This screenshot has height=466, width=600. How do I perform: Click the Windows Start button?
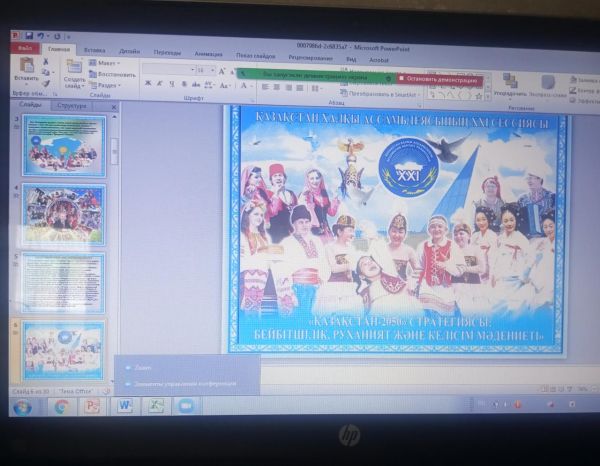point(22,406)
